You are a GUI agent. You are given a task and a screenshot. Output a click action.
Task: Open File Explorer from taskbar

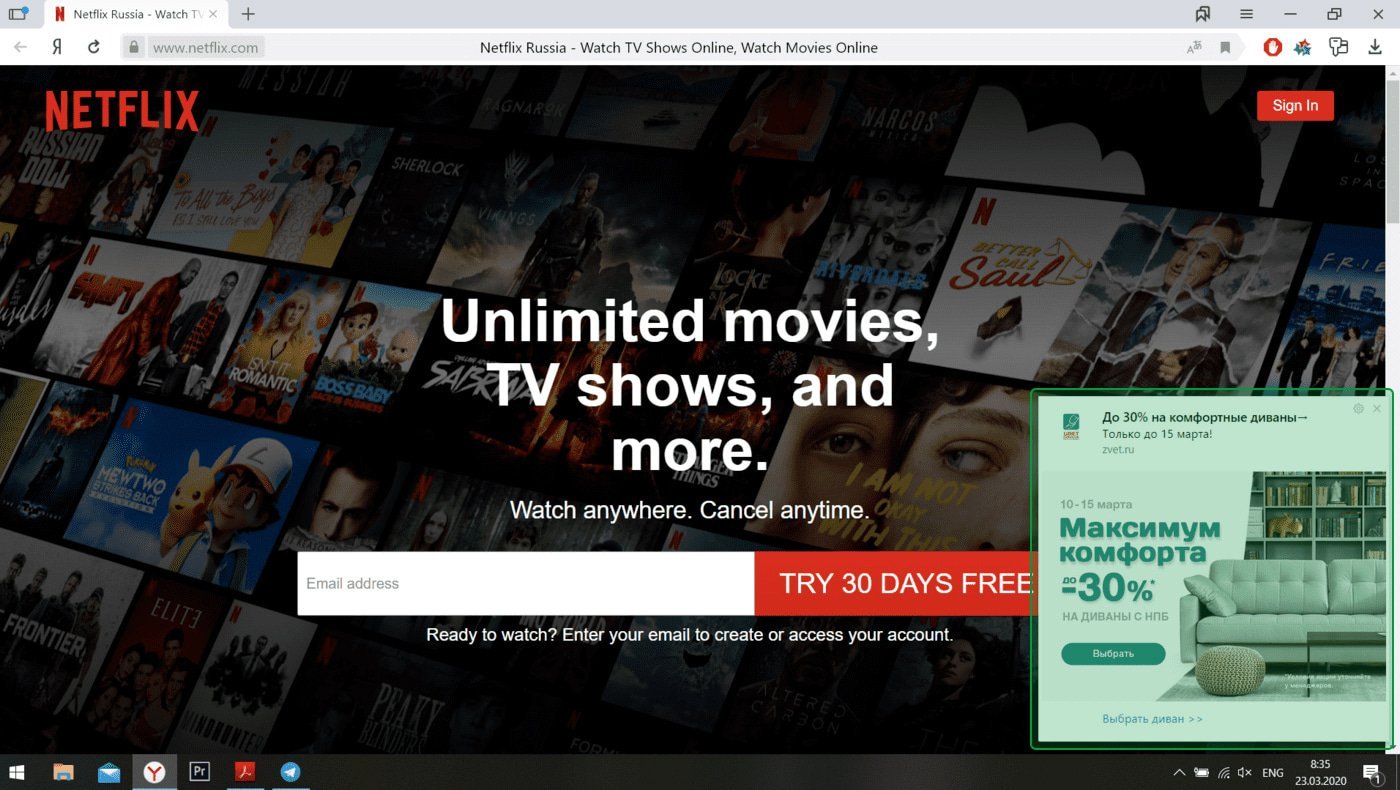point(63,772)
